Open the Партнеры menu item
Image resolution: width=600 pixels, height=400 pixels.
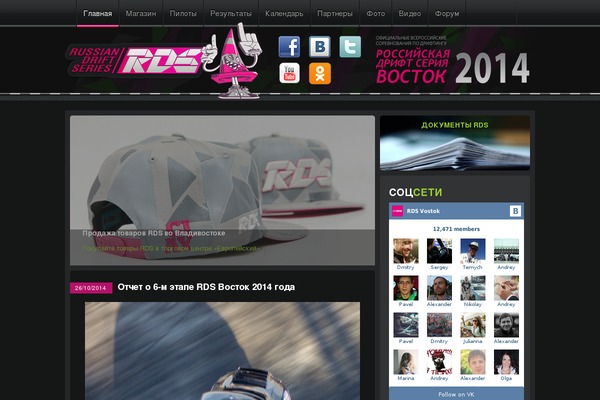(335, 13)
